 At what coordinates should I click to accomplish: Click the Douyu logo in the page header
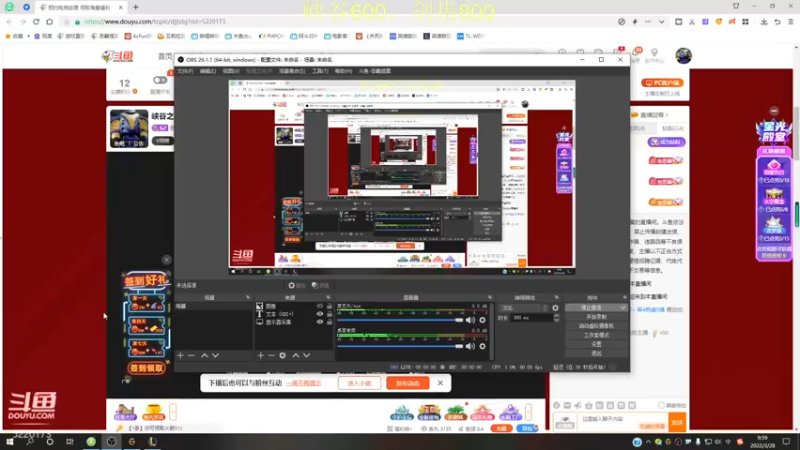tap(118, 56)
